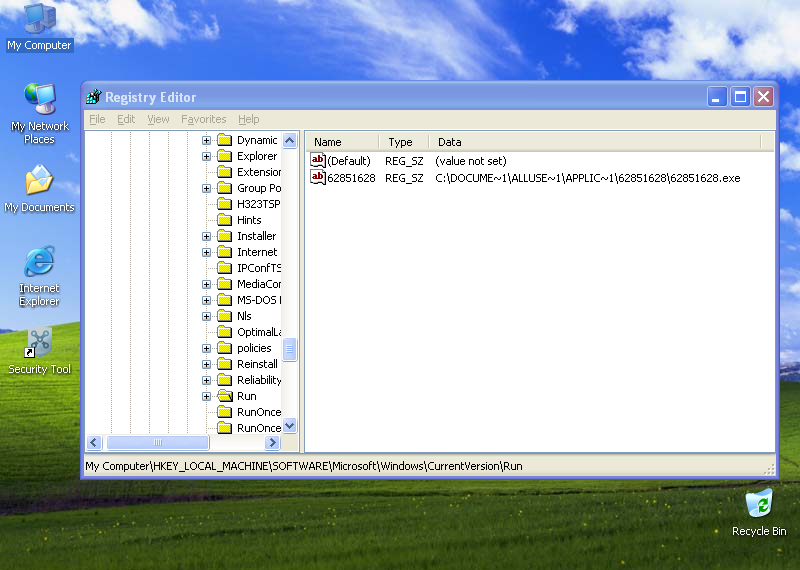Sort values by the Data column header

(595, 142)
